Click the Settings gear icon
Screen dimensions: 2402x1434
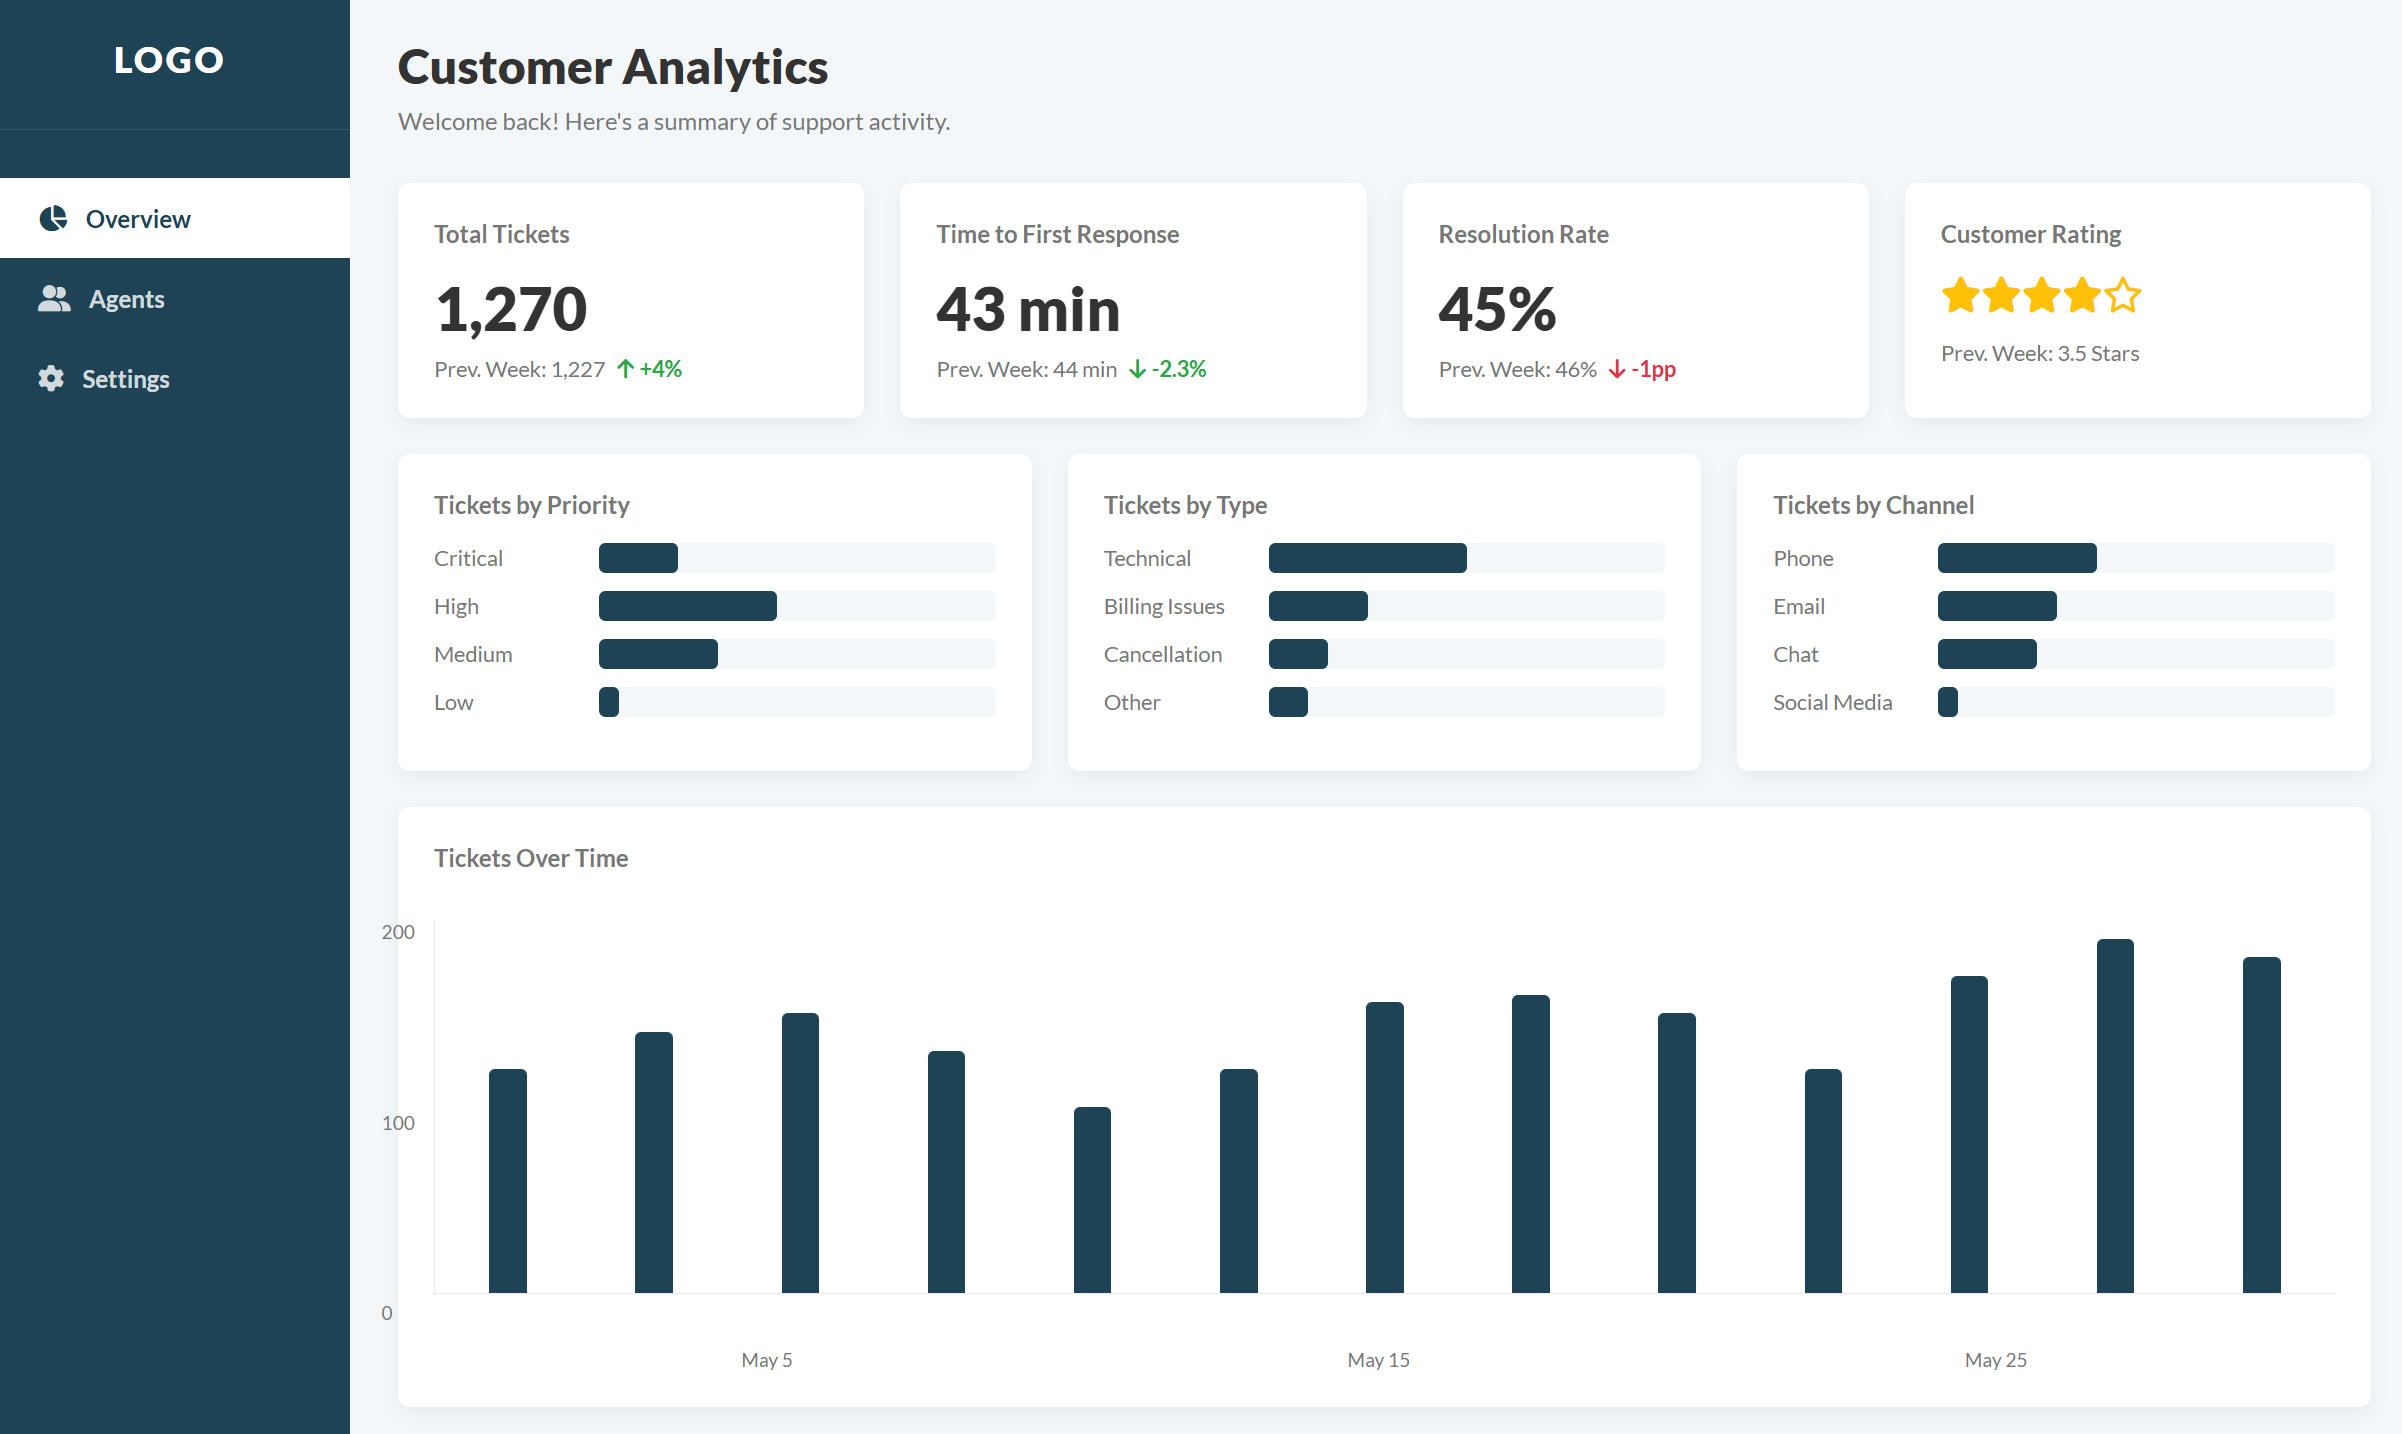(51, 378)
